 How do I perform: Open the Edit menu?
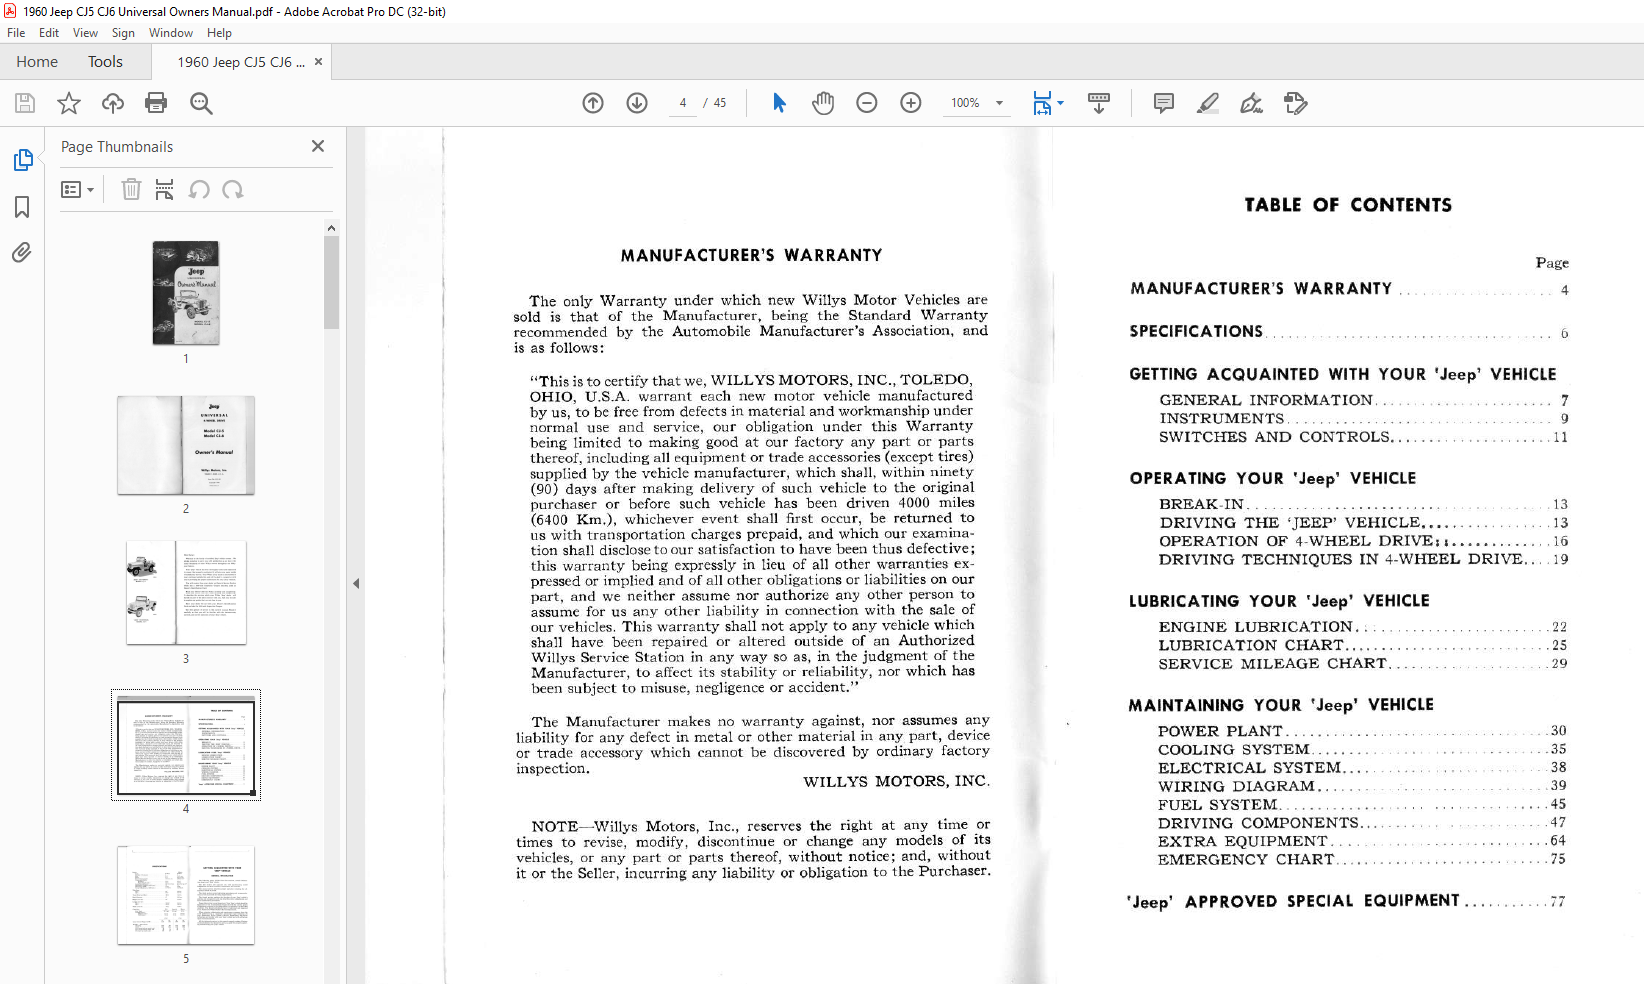[49, 33]
